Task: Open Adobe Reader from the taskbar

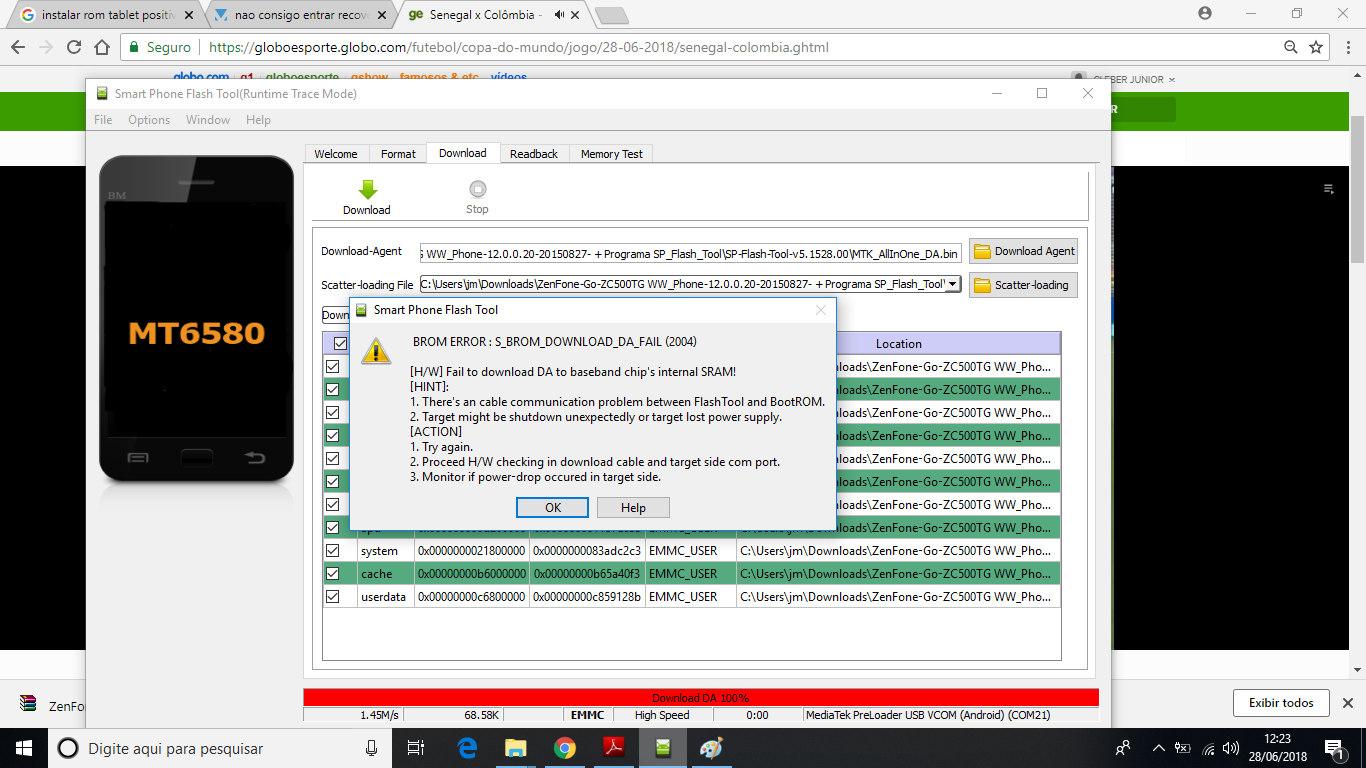Action: (614, 748)
